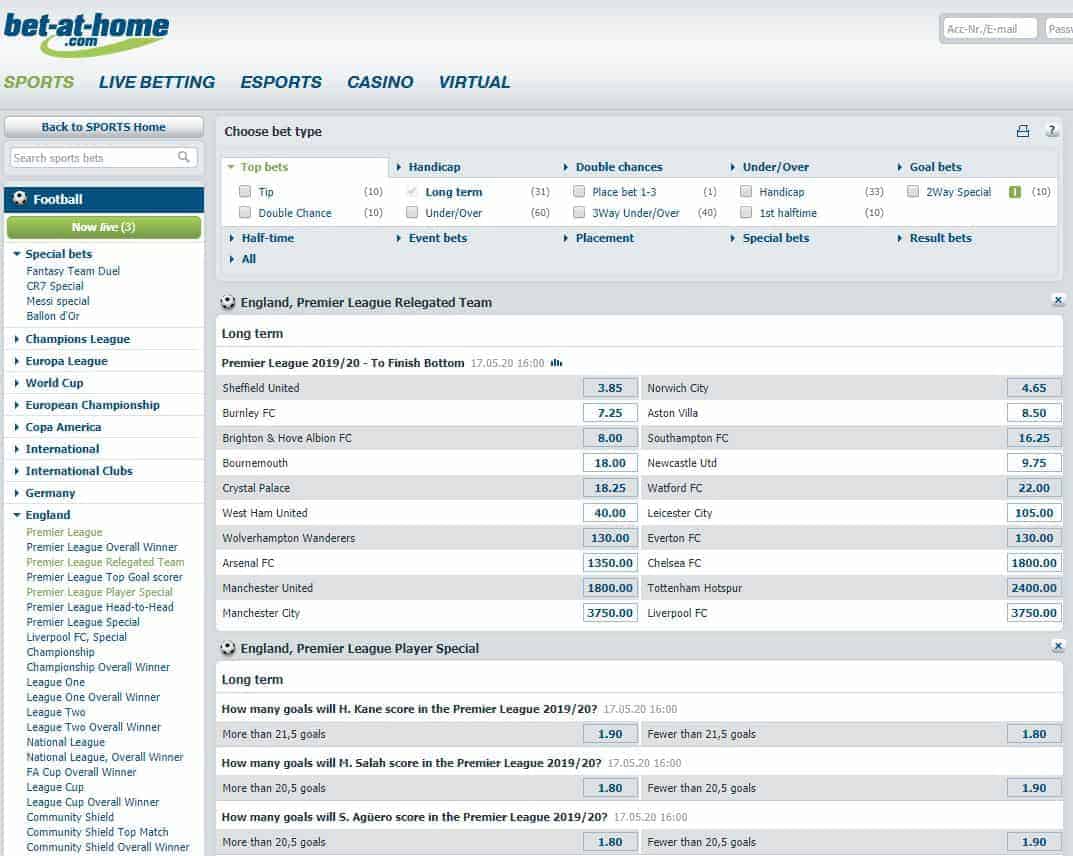
Task: Open the help question mark icon
Action: pyautogui.click(x=1052, y=131)
